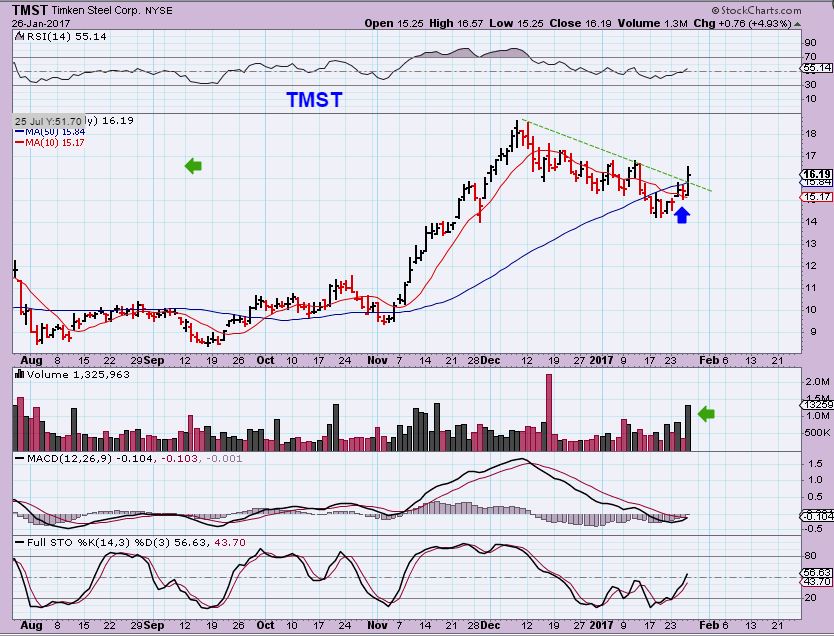This screenshot has height=636, width=834.
Task: Click the up-triangle icon after the change percent
Action: [796, 24]
